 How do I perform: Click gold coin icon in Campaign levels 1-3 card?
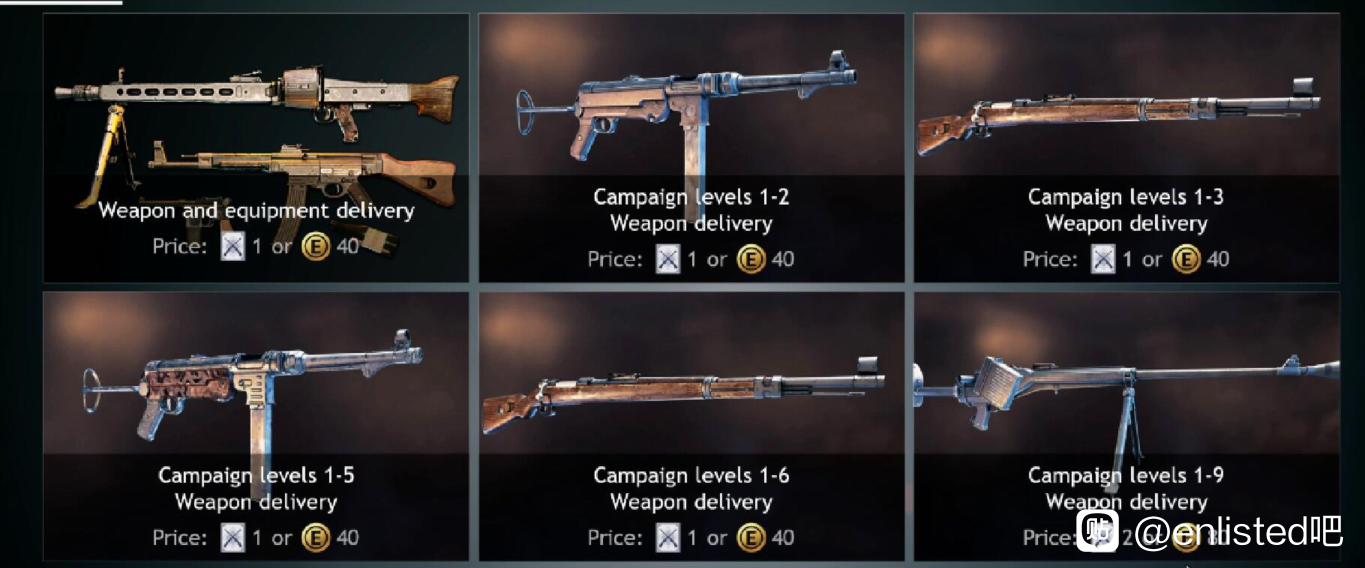[x=1186, y=260]
